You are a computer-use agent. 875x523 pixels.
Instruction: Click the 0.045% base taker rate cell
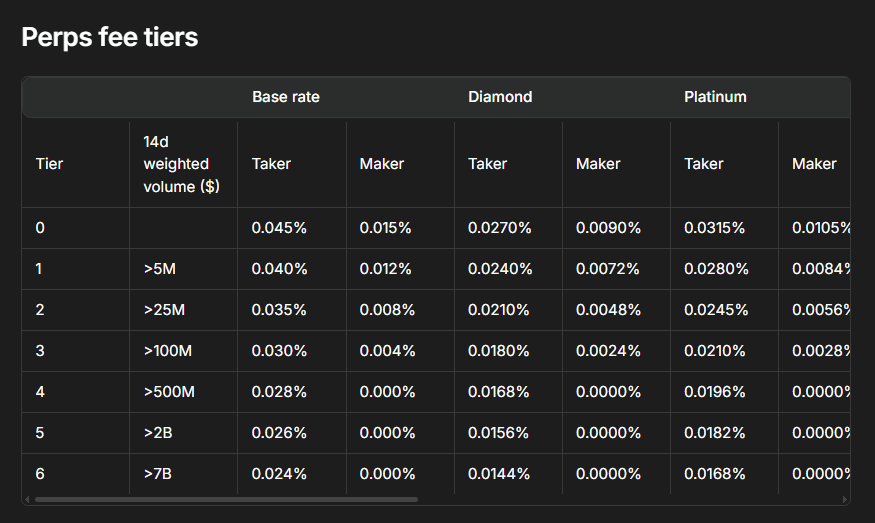click(279, 228)
